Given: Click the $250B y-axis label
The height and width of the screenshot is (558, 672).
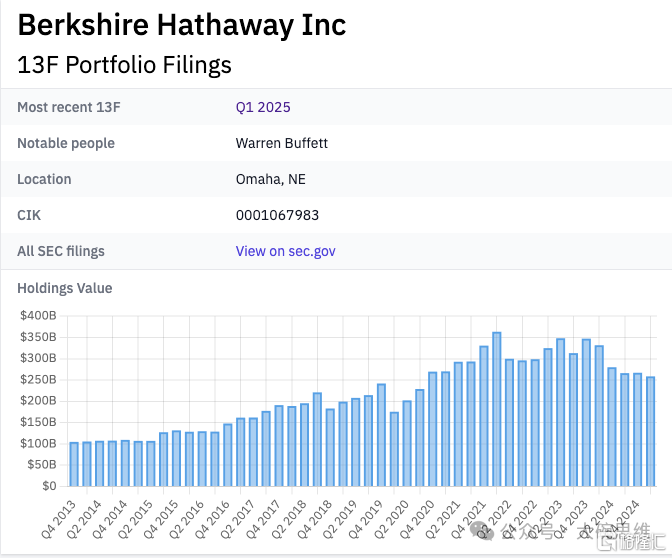Looking at the screenshot, I should coord(38,380).
